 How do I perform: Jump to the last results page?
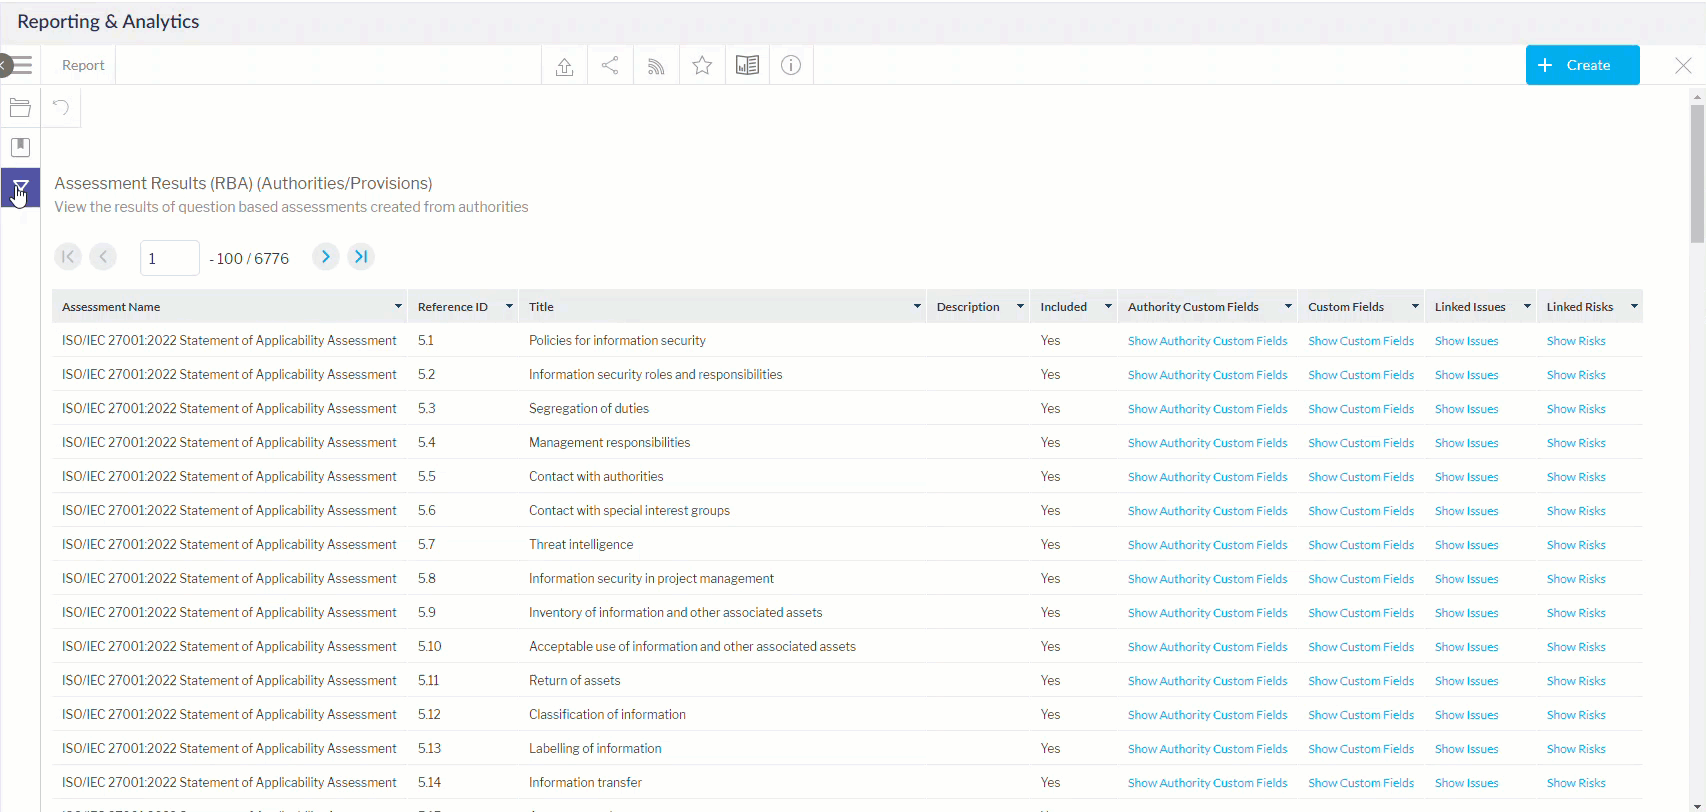click(361, 257)
